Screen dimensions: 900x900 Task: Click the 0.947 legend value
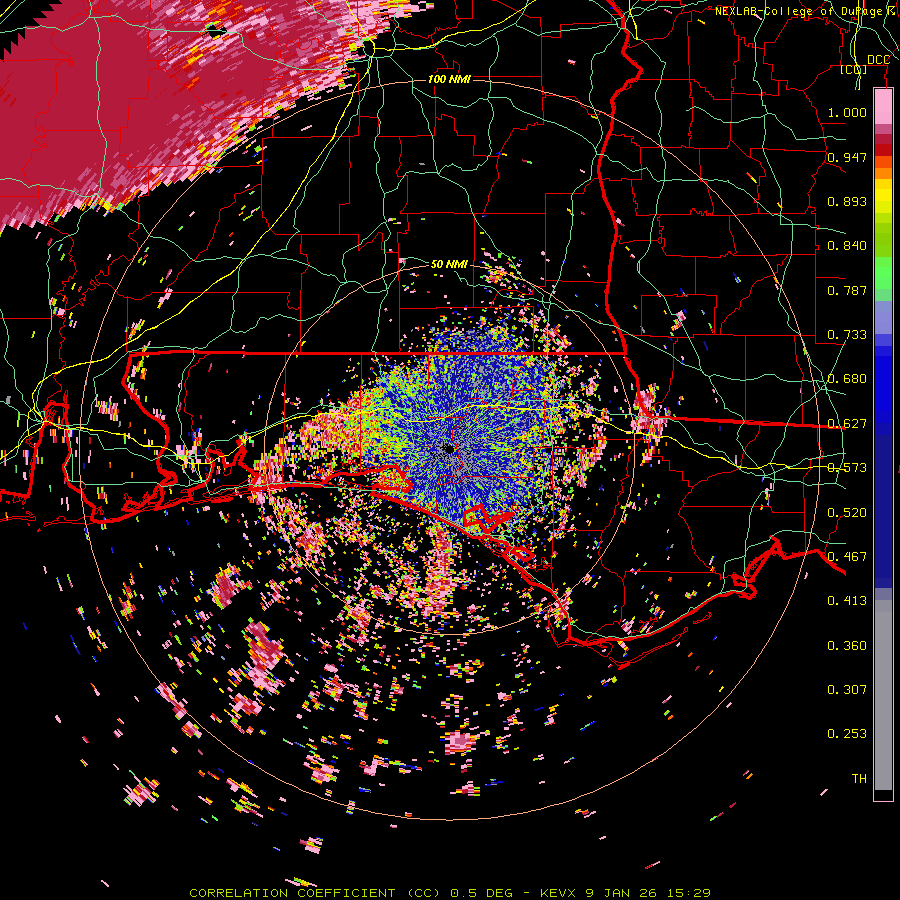point(847,157)
